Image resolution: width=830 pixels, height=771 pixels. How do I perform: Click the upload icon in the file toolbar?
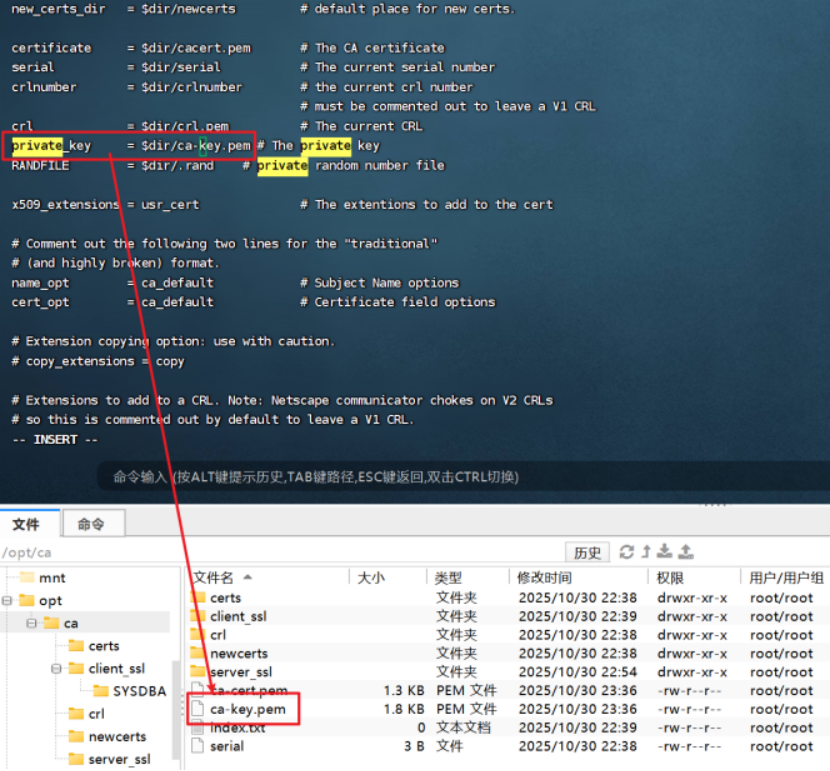coord(685,551)
